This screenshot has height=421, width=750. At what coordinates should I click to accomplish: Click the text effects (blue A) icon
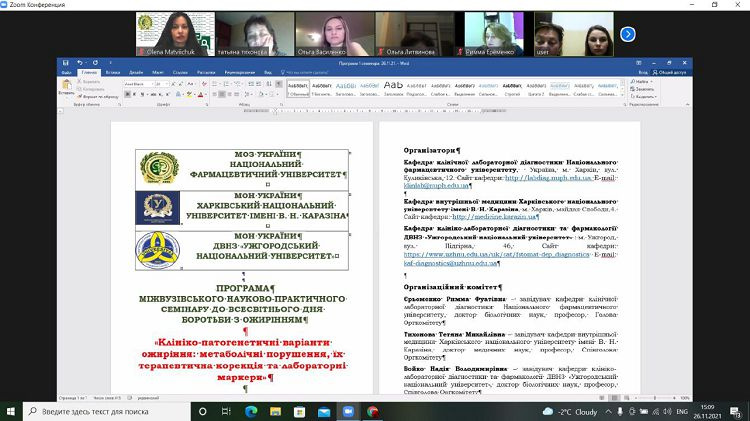tap(178, 94)
